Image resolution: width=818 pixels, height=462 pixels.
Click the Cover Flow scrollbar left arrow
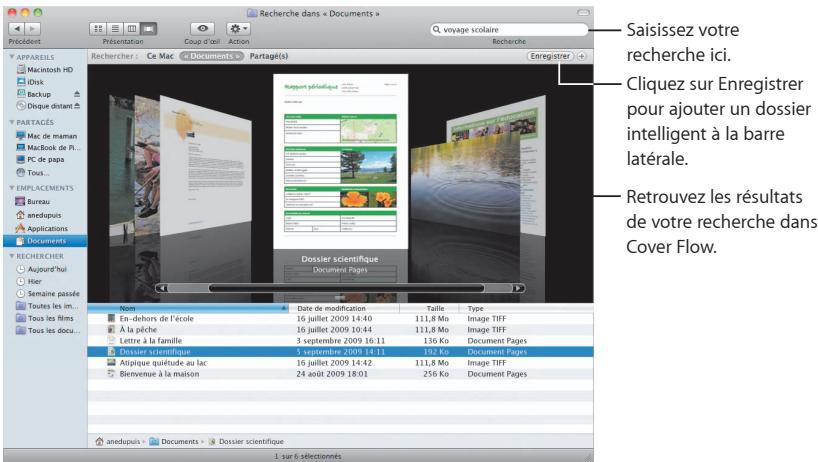(162, 288)
